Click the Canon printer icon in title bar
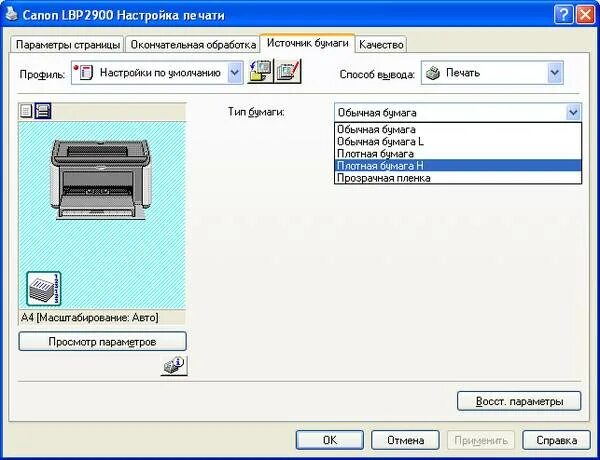 (12, 15)
